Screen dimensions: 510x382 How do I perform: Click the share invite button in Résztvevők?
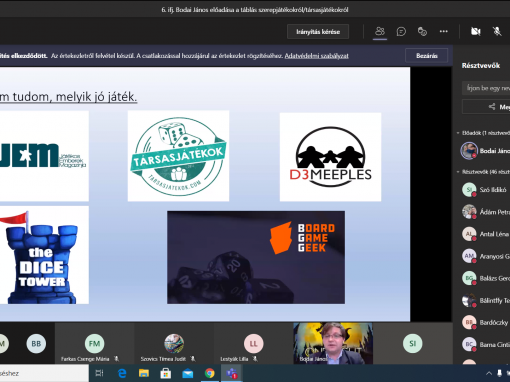tap(486, 107)
